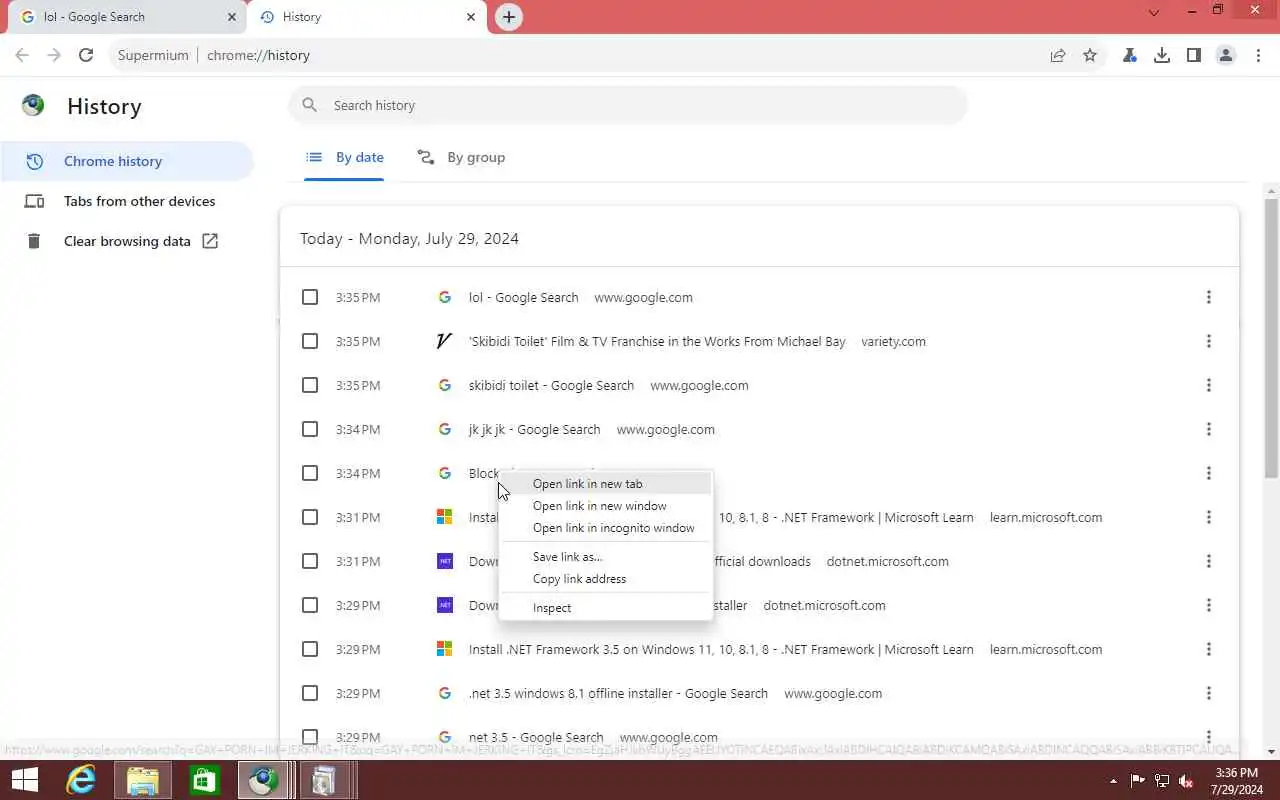Click the muted volume tray icon

[x=1186, y=780]
